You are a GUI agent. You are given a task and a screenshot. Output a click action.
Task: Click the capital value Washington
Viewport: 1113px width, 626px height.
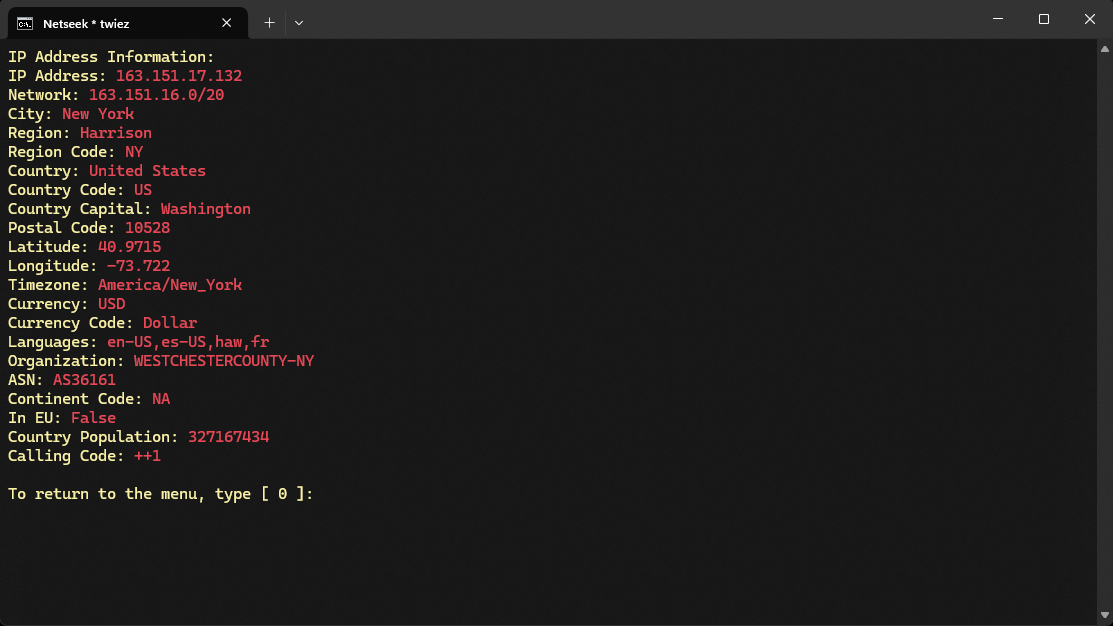click(x=206, y=209)
